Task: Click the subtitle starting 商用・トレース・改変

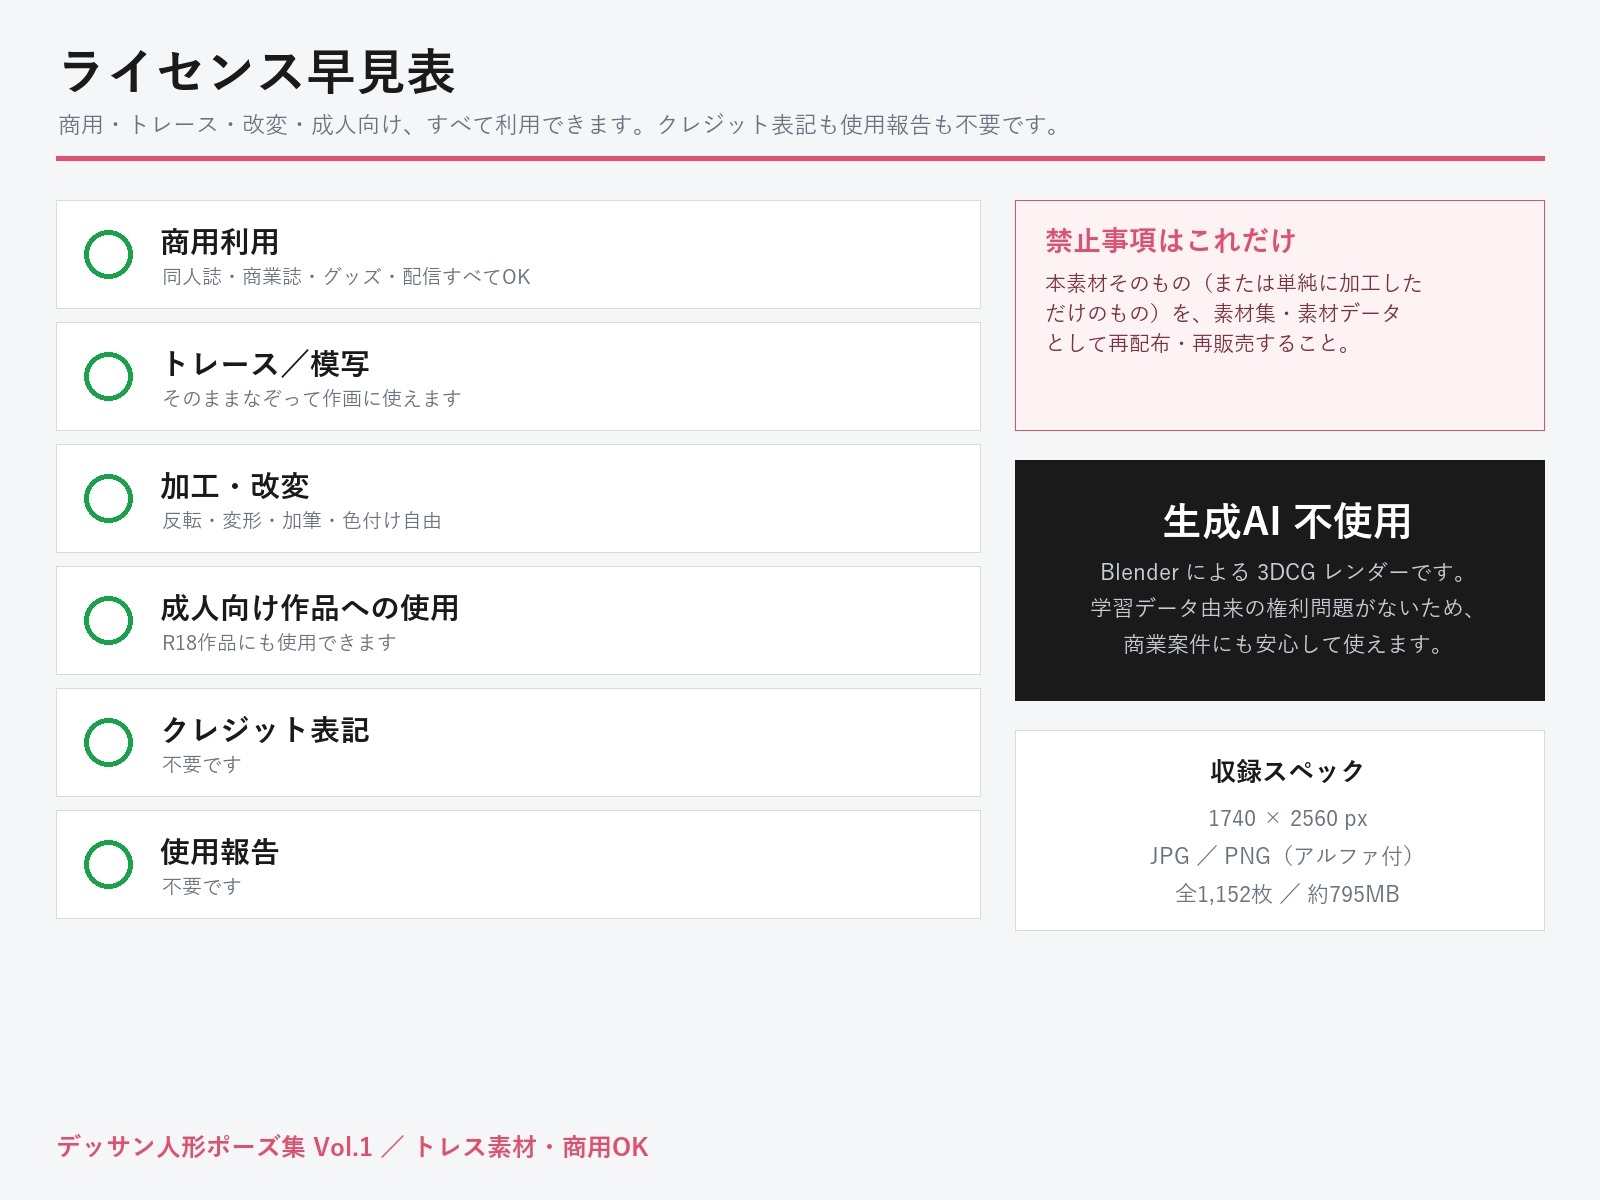Action: pyautogui.click(x=561, y=125)
